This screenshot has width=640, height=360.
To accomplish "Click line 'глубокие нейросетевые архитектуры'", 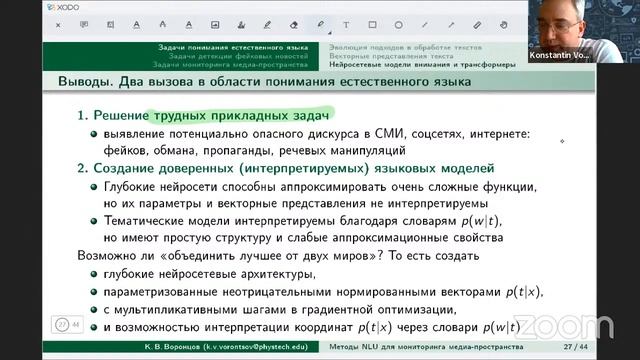I will click(x=209, y=274).
